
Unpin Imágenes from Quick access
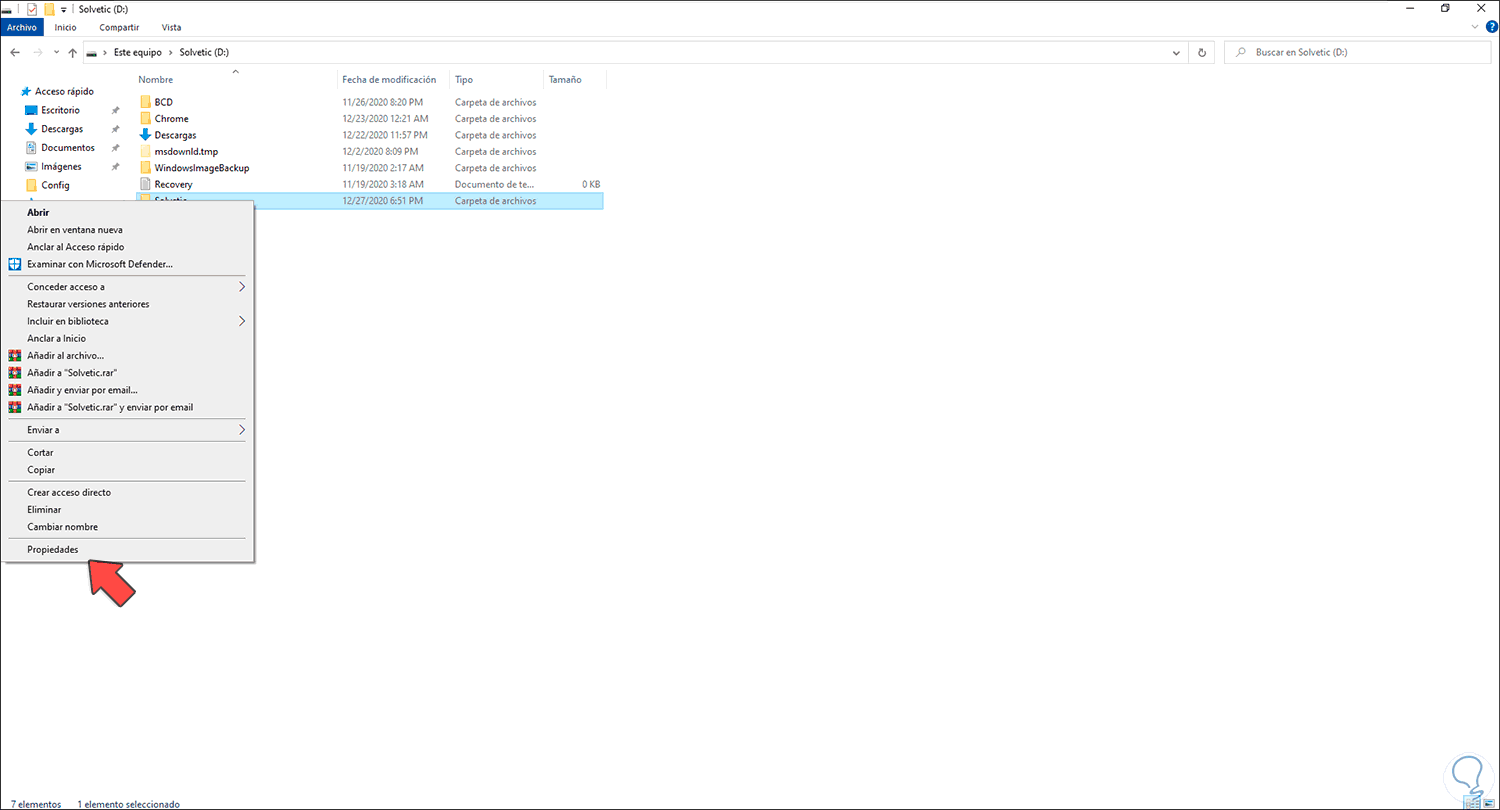point(115,166)
